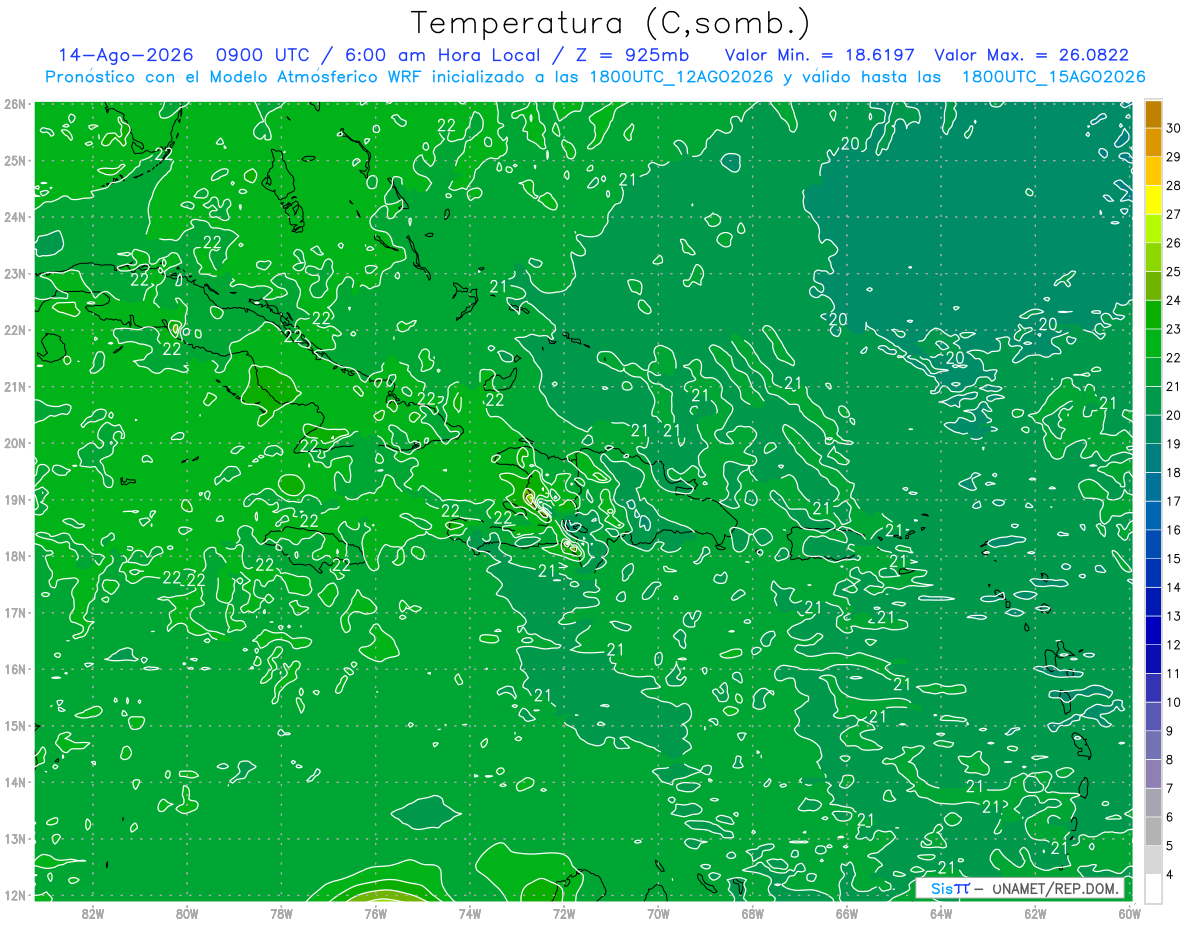The image size is (1200, 927).
Task: Click the '66W' longitude axis label
Action: tap(846, 913)
